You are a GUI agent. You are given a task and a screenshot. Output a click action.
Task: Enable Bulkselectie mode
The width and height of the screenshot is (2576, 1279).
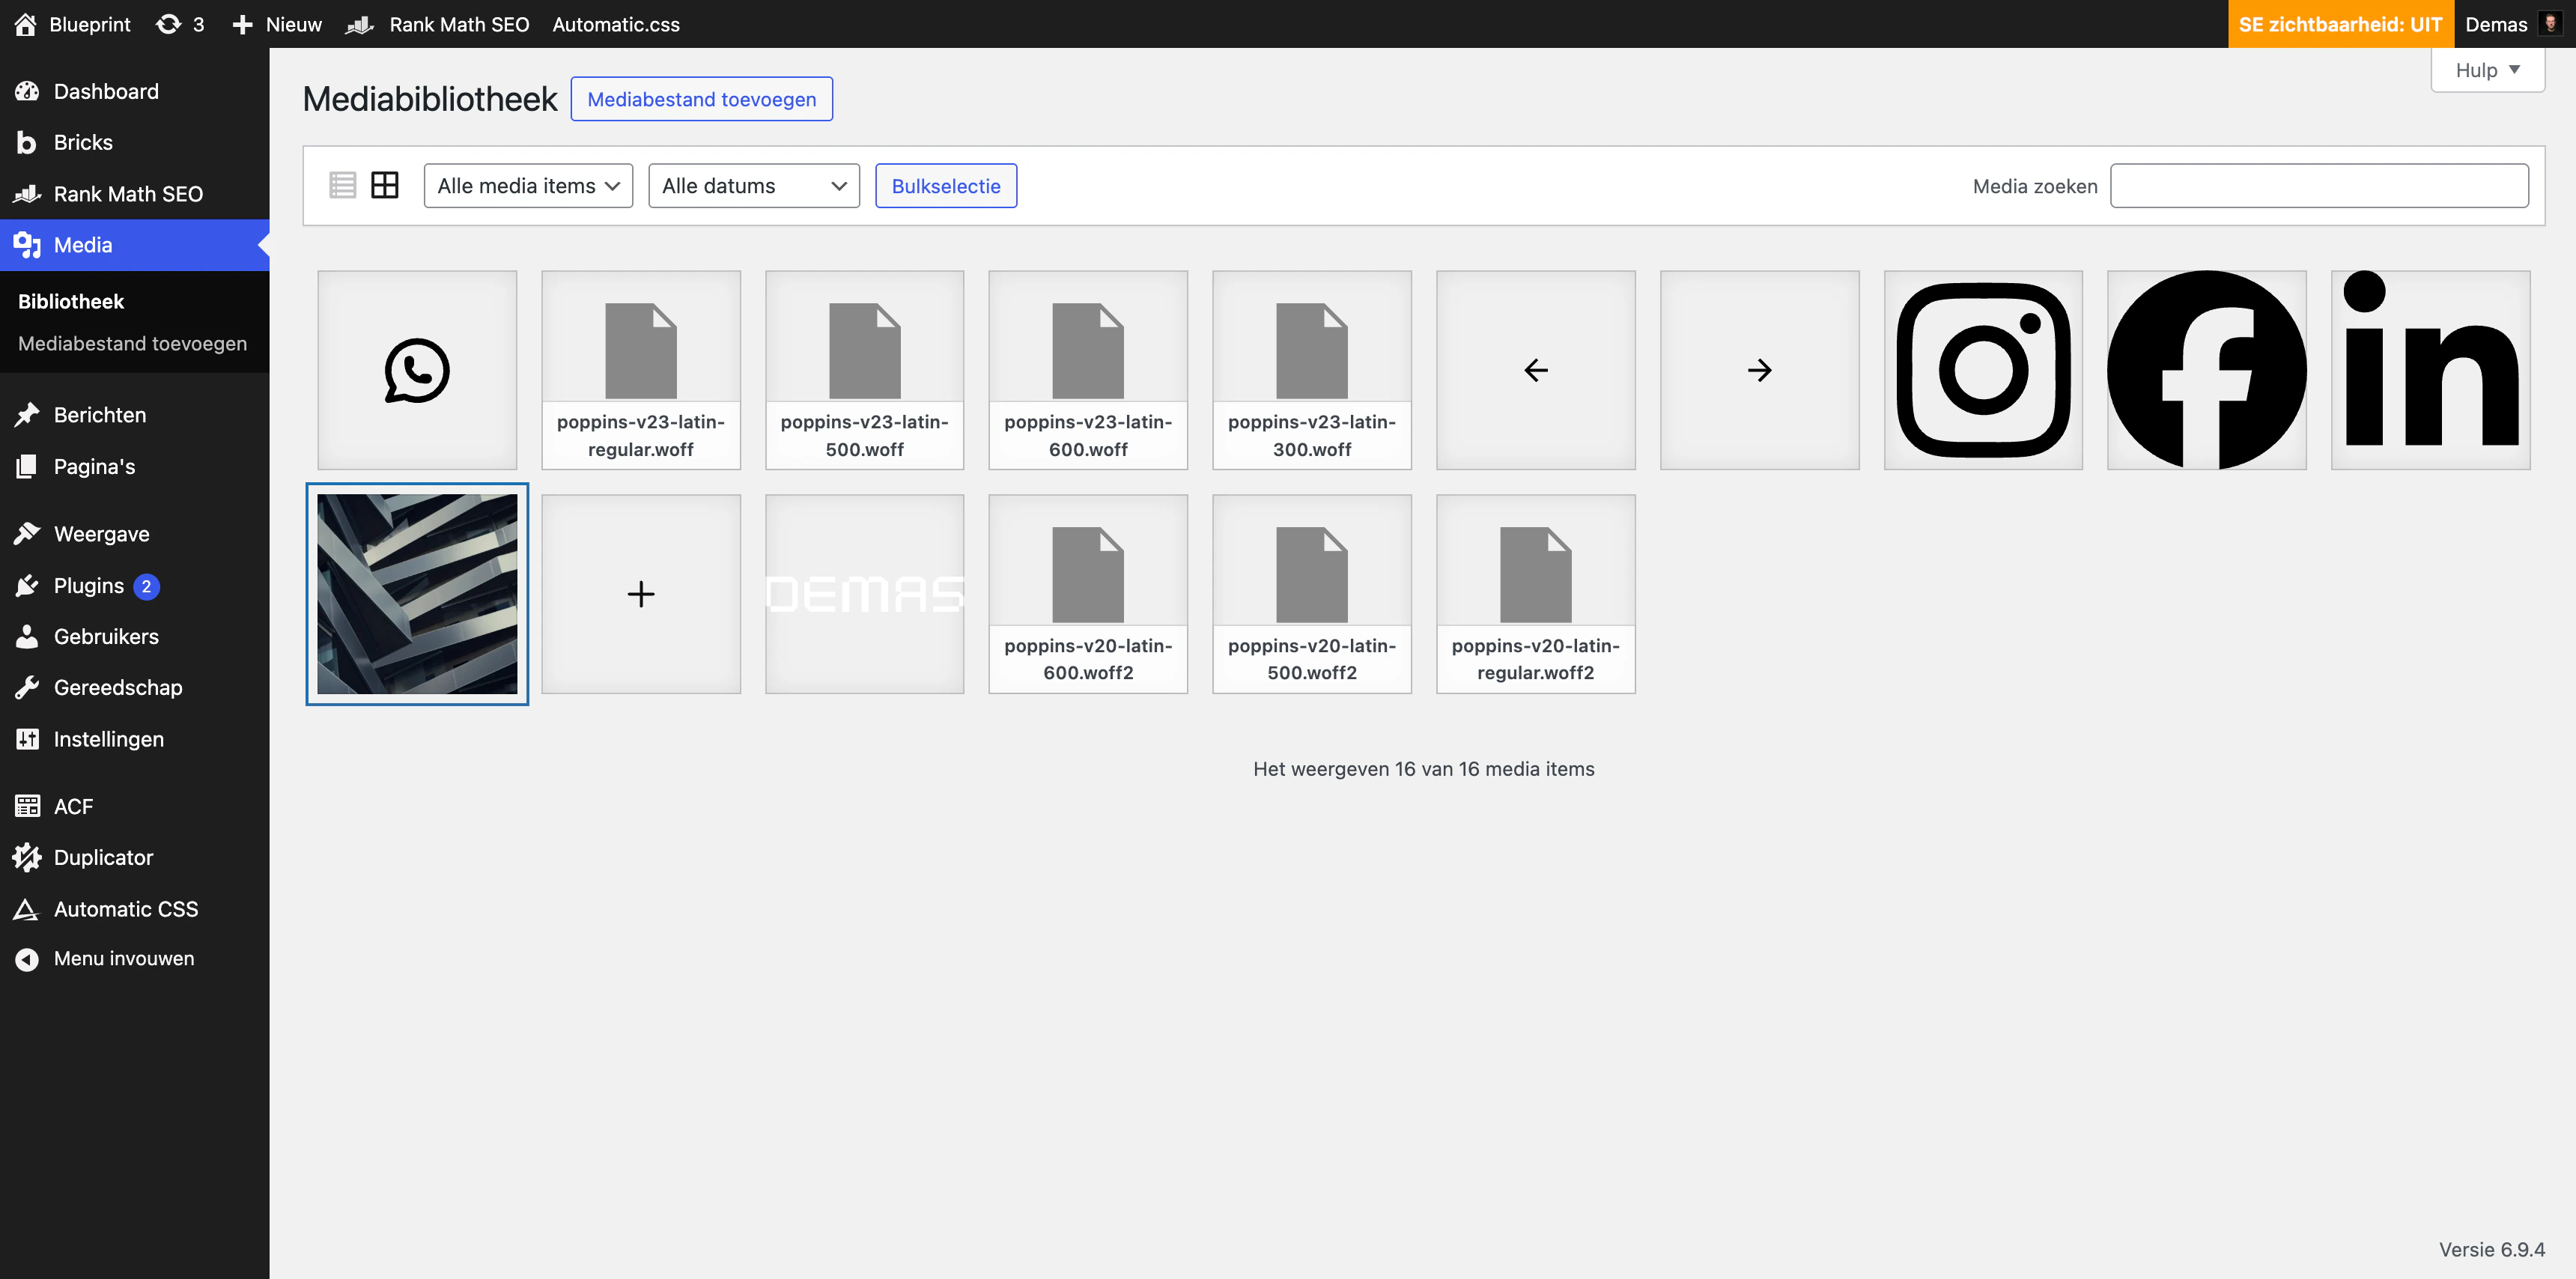pyautogui.click(x=945, y=186)
